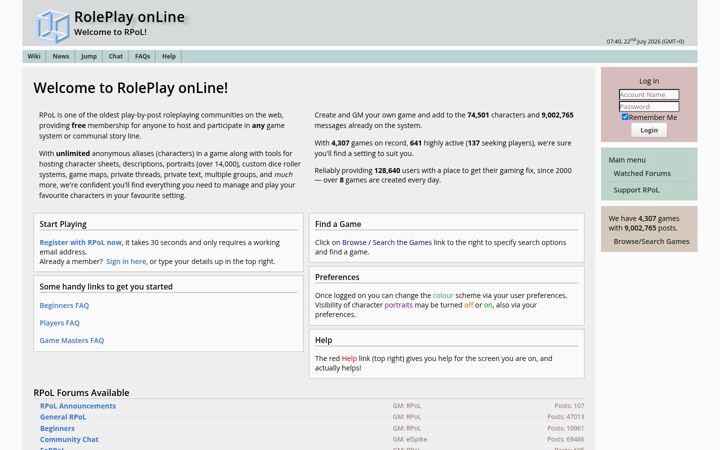Open the Jump menu item
The image size is (720, 450).
click(89, 56)
